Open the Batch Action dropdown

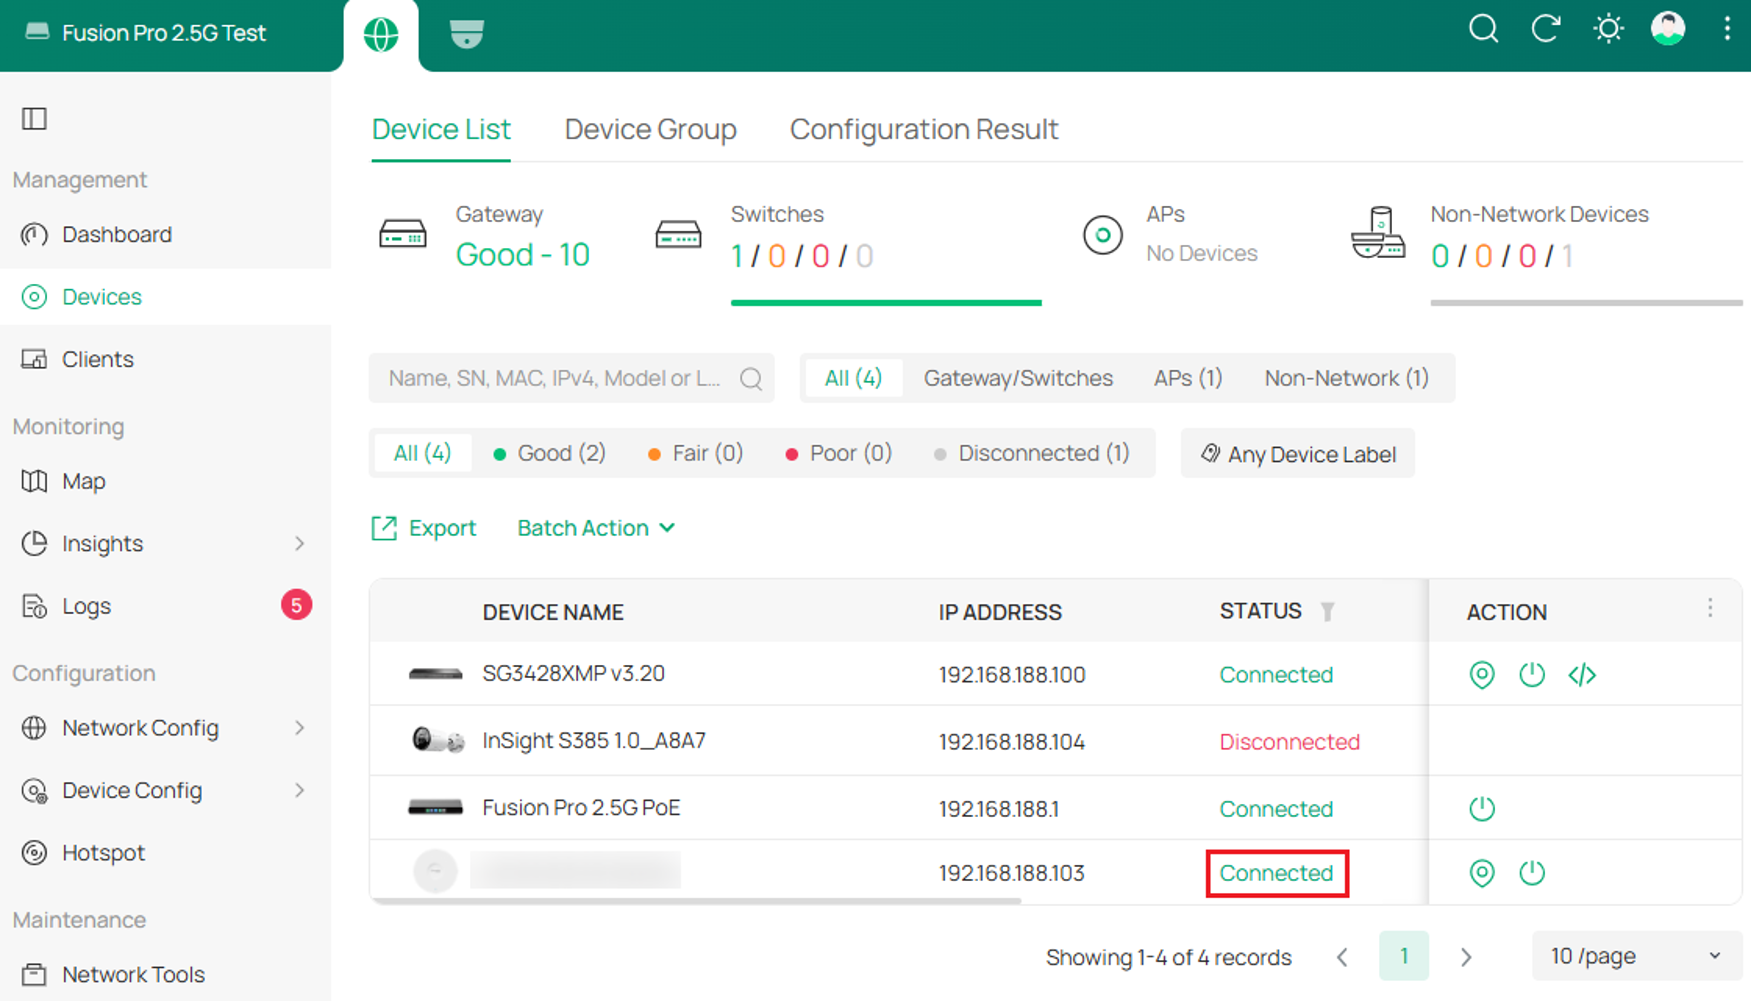(596, 528)
